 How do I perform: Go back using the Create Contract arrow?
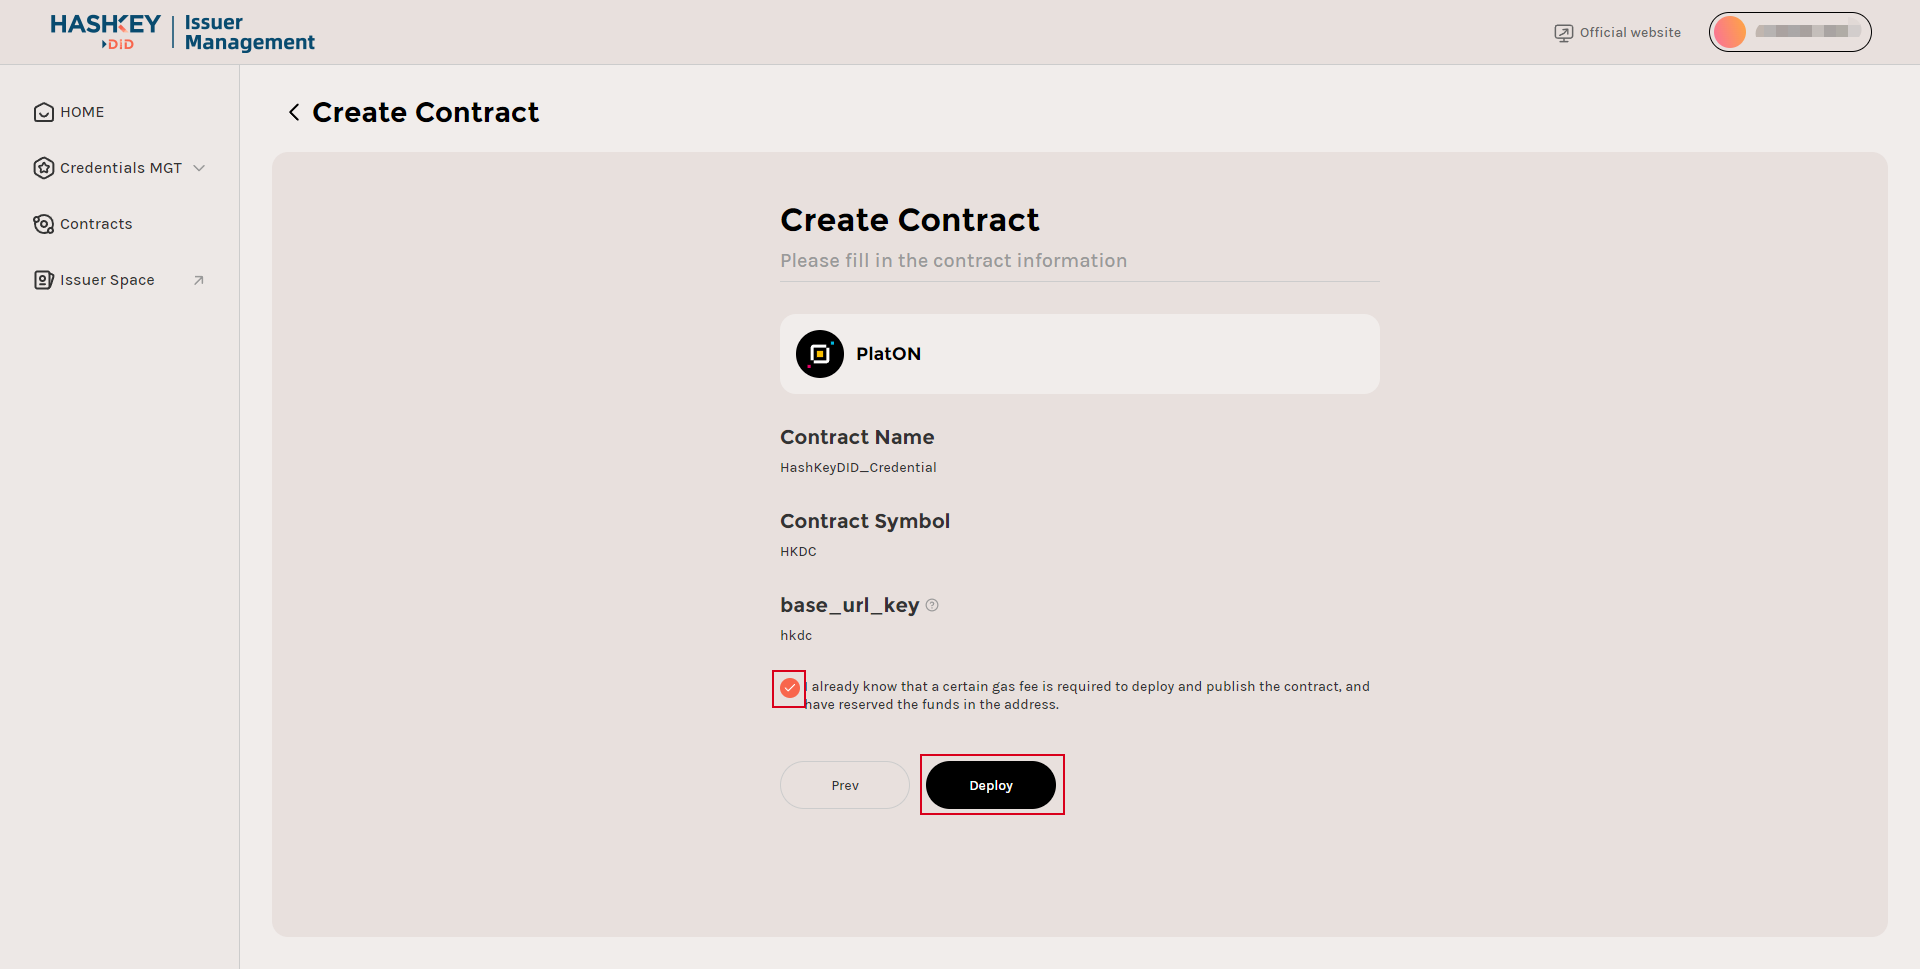pyautogui.click(x=294, y=112)
